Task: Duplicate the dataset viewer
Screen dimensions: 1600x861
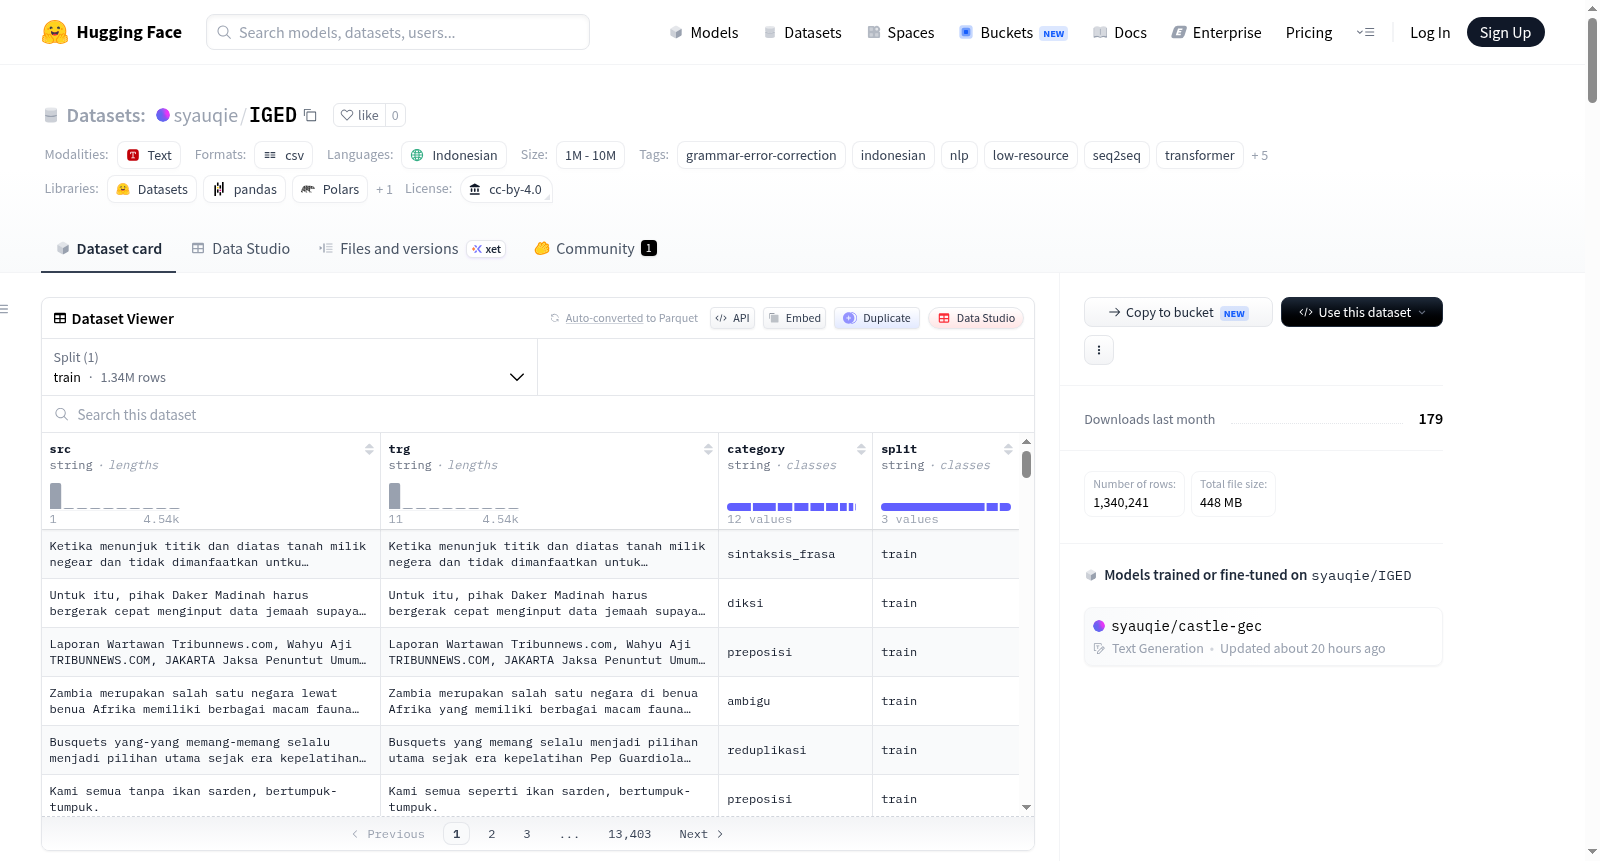Action: [877, 318]
